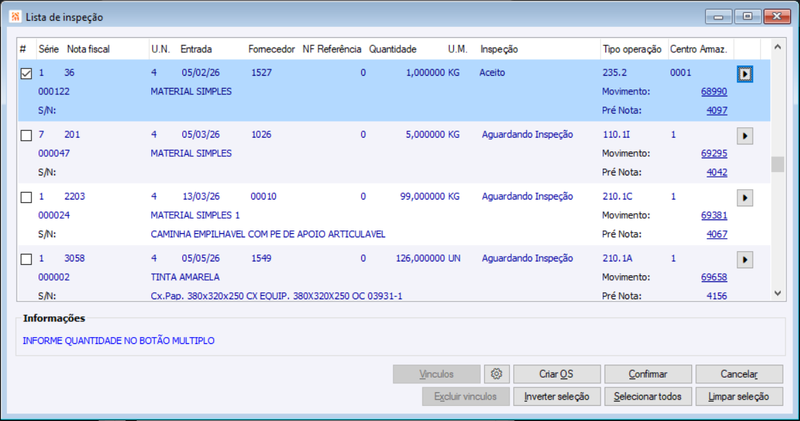800x421 pixels.
Task: Click the TINTA AMARELA description
Action: 185,277
